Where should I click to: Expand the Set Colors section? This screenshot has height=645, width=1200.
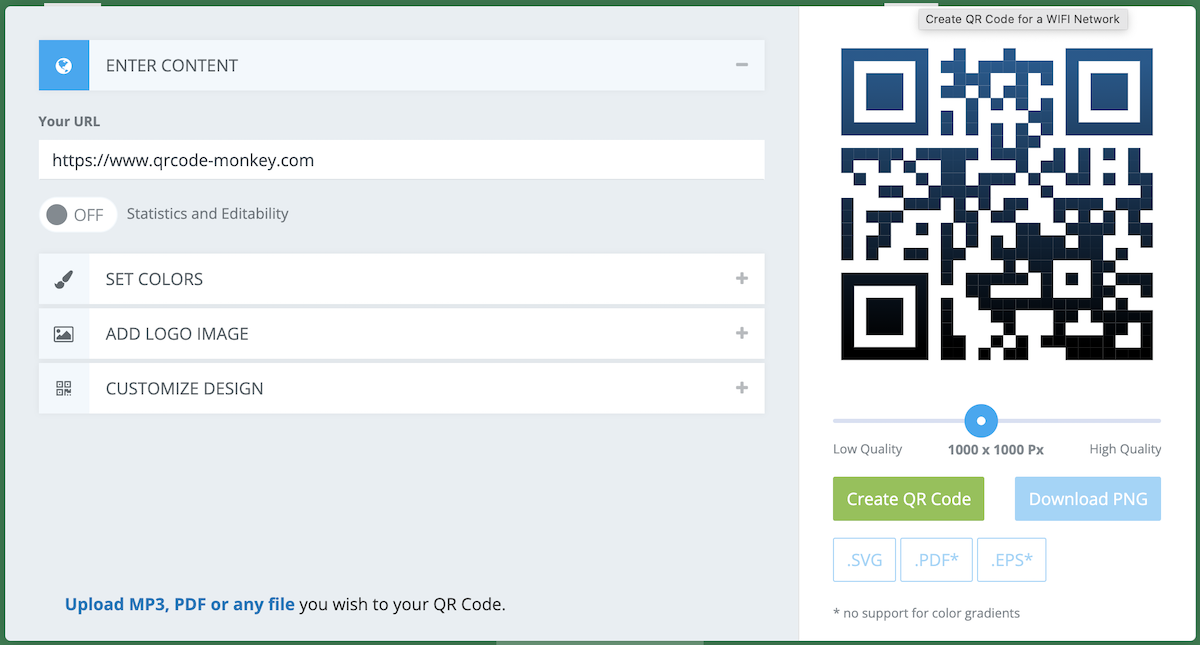(x=742, y=278)
